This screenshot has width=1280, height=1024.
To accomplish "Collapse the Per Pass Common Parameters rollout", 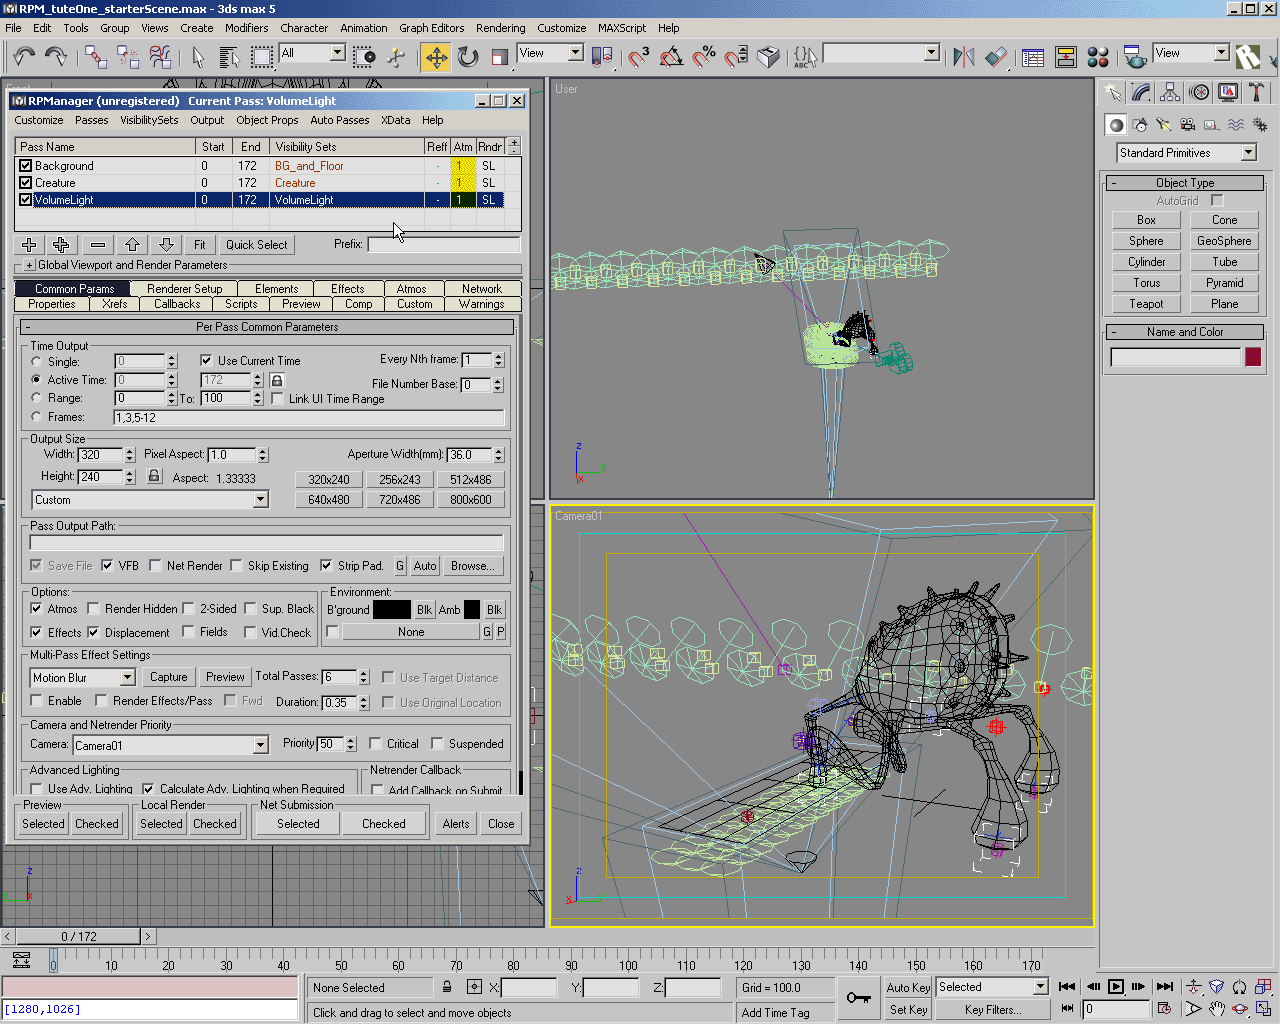I will point(266,327).
